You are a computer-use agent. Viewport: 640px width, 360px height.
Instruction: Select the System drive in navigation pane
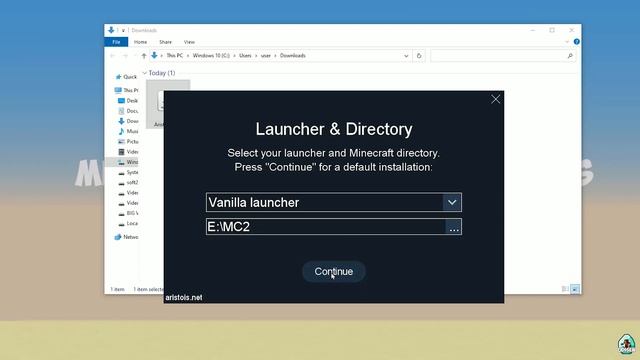[x=128, y=172]
